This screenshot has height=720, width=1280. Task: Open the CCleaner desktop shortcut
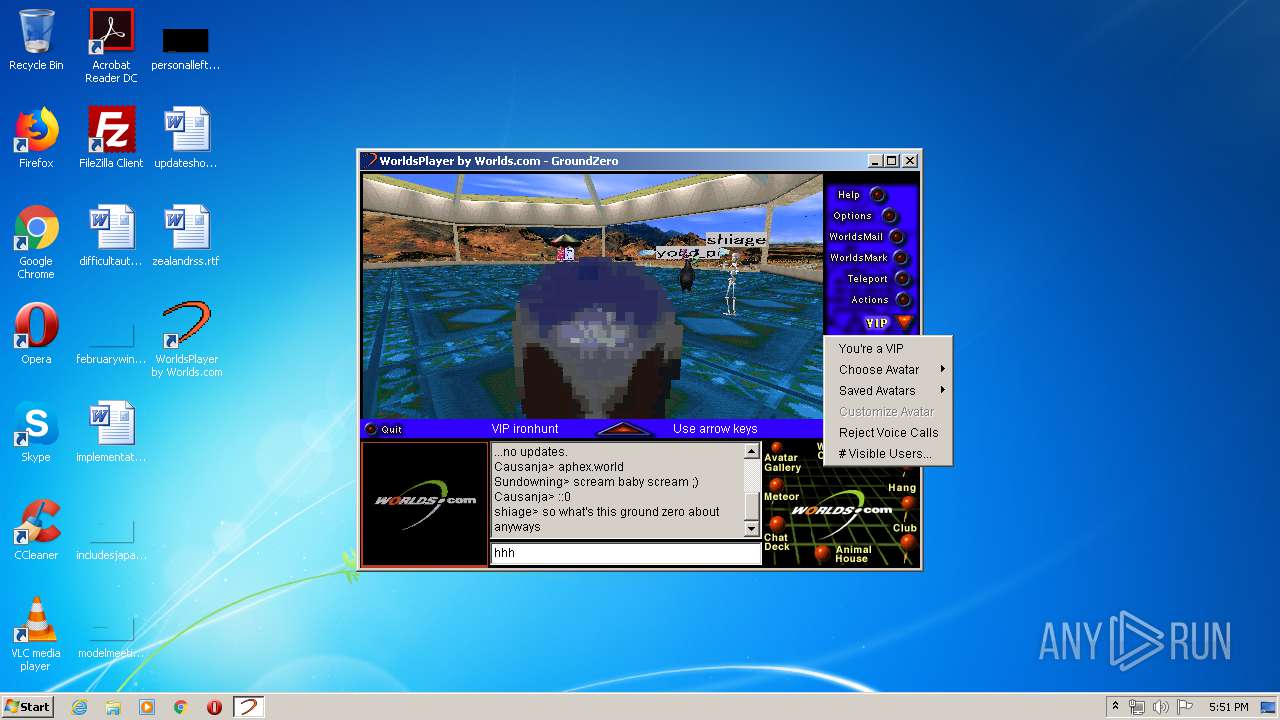[x=36, y=530]
